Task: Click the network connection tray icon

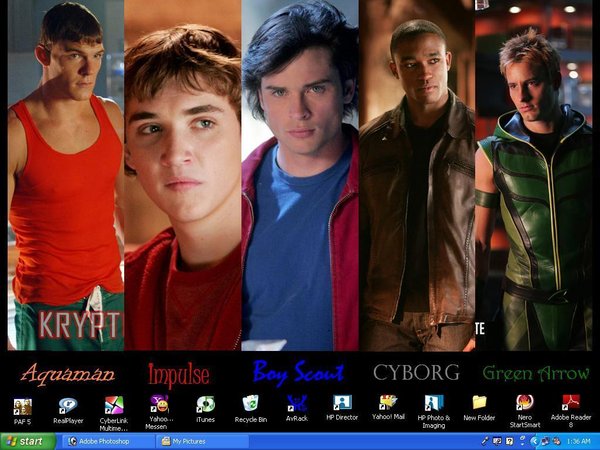Action: pyautogui.click(x=545, y=442)
